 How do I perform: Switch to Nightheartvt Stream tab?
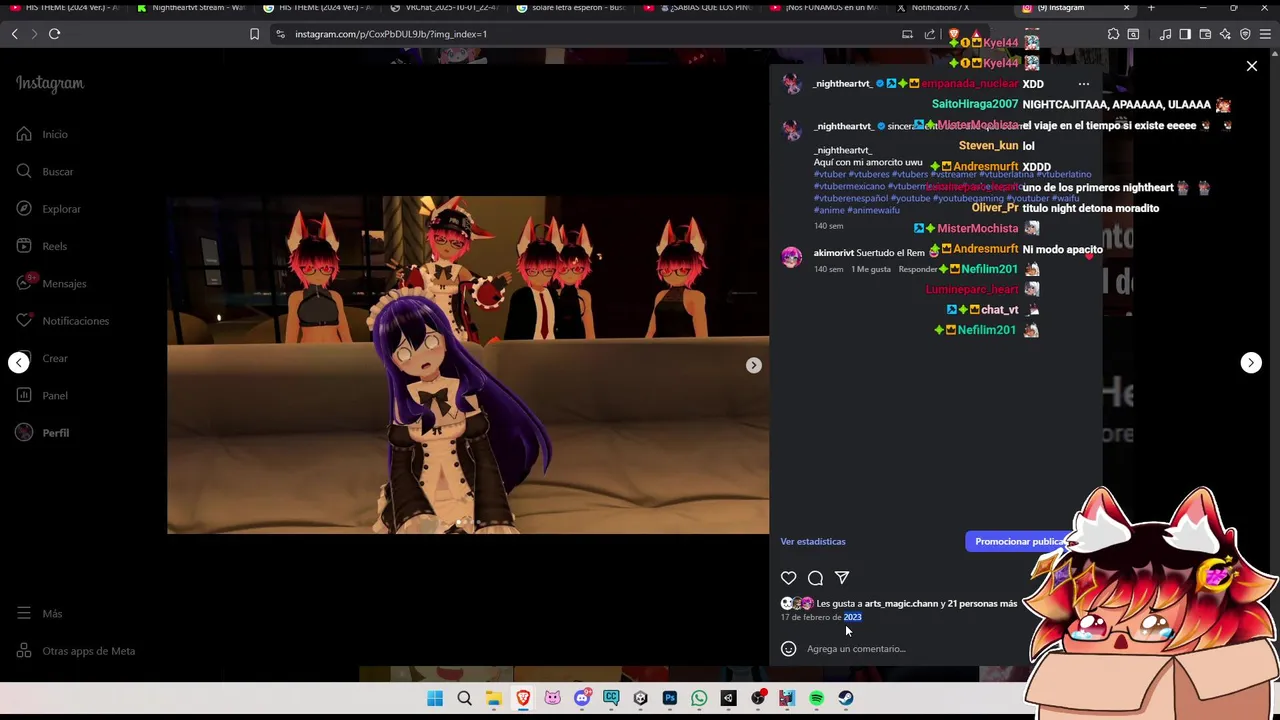(x=189, y=8)
